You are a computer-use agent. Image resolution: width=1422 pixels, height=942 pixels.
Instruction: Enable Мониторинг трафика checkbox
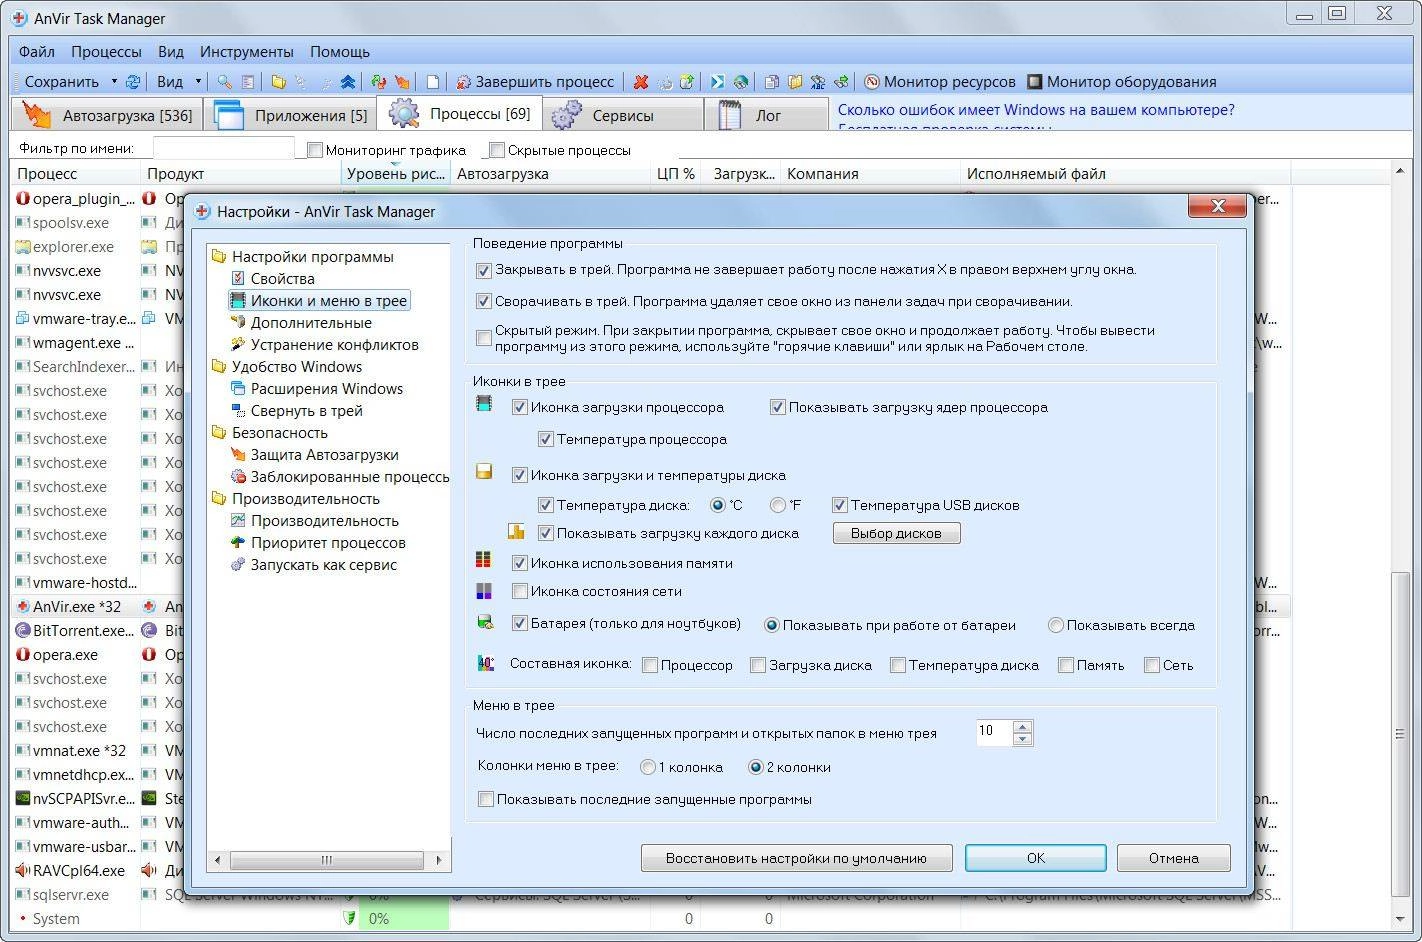coord(315,150)
